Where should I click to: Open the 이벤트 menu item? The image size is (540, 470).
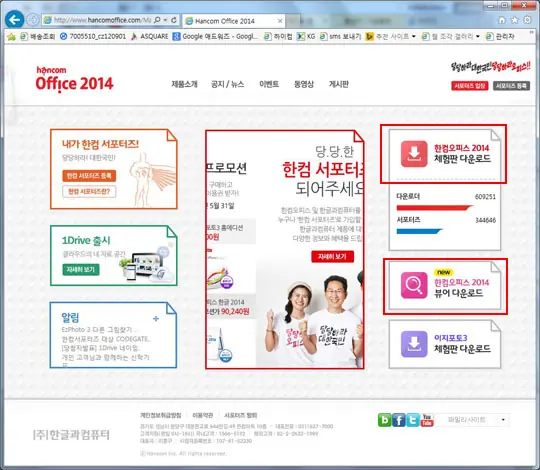[269, 84]
